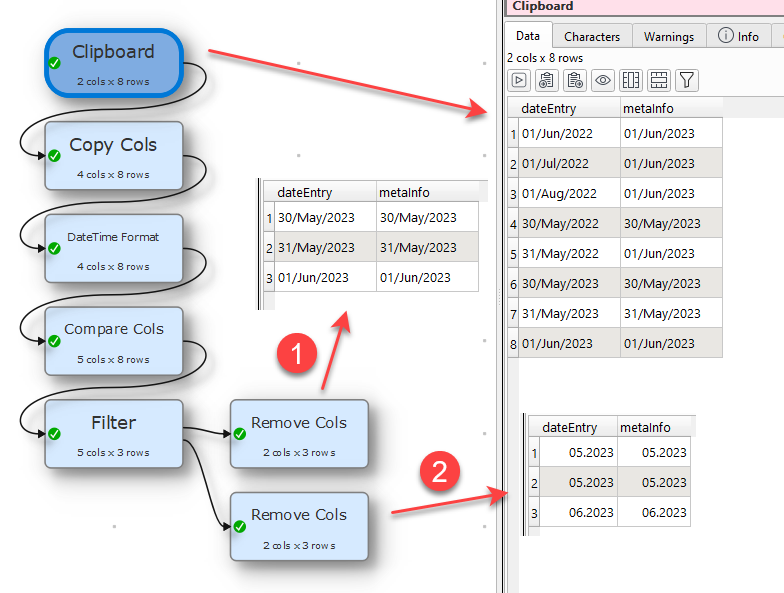
Task: Click the green check on DateTime Format node
Action: click(54, 248)
